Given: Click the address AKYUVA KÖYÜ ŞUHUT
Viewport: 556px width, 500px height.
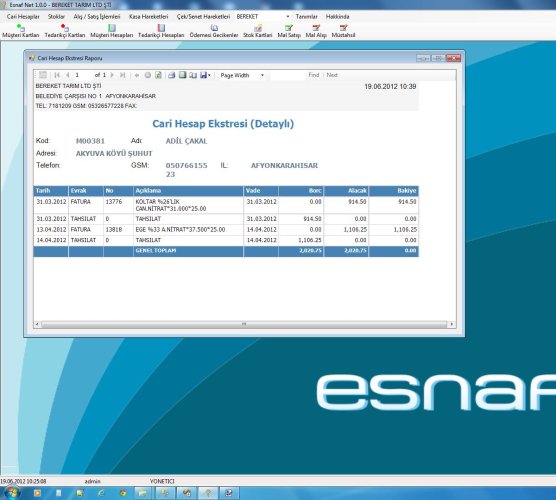Looking at the screenshot, I should coord(114,154).
